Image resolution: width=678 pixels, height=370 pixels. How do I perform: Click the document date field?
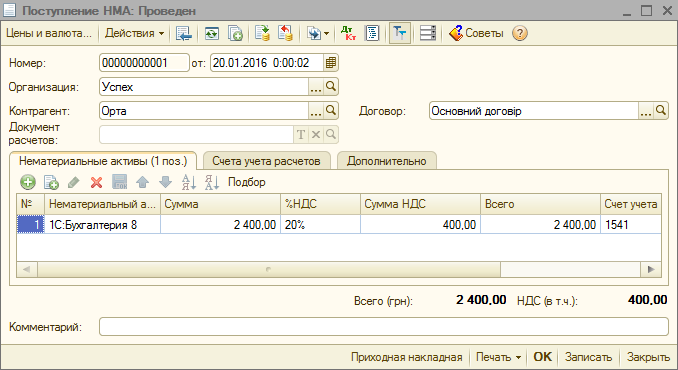(267, 63)
